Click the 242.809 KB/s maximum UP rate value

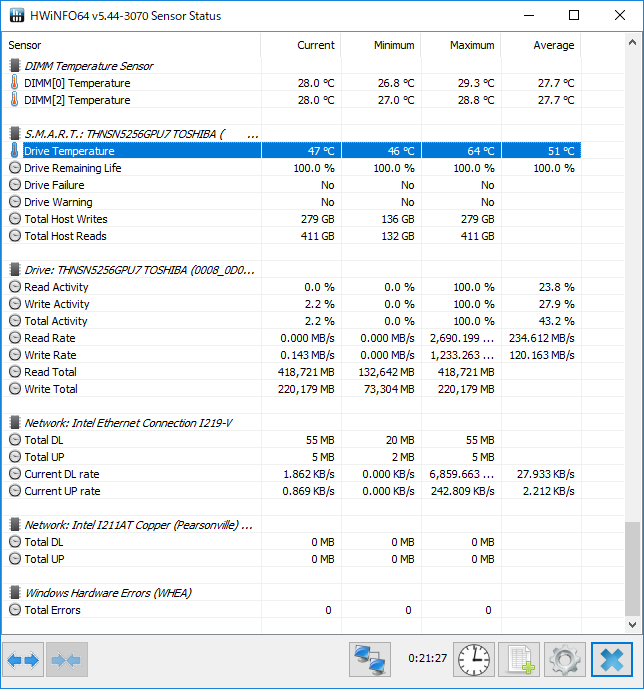[x=463, y=491]
